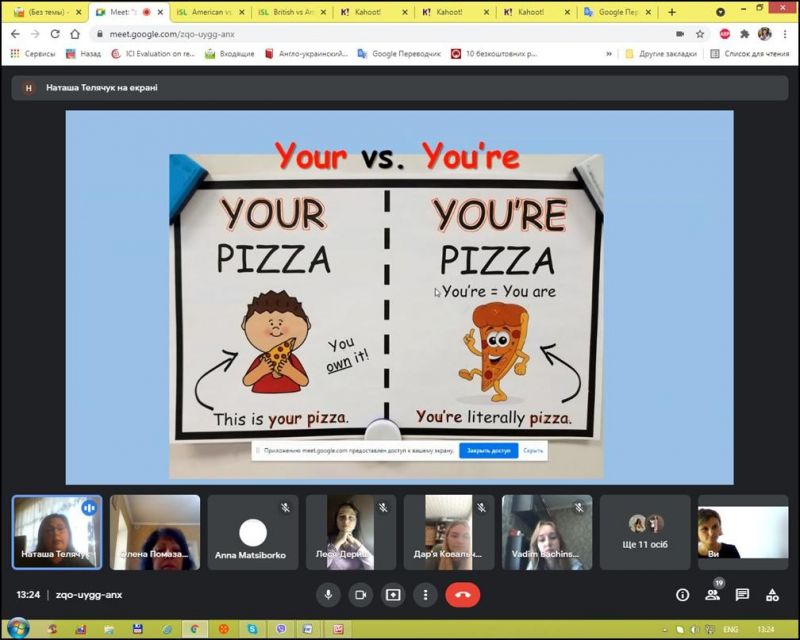Open Google Переводчик bookmark
Viewport: 800px width, 640px height.
[x=399, y=54]
